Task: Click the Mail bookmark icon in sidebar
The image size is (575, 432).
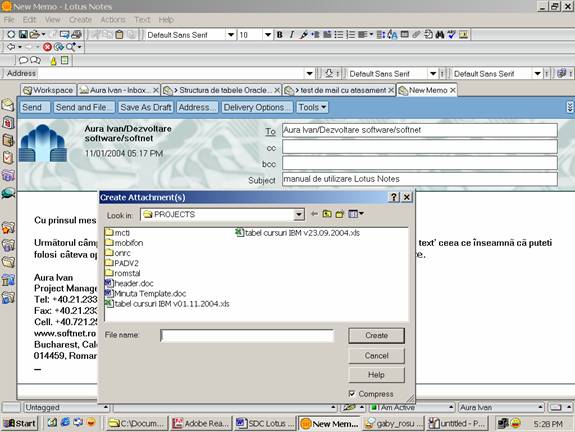Action: click(7, 105)
